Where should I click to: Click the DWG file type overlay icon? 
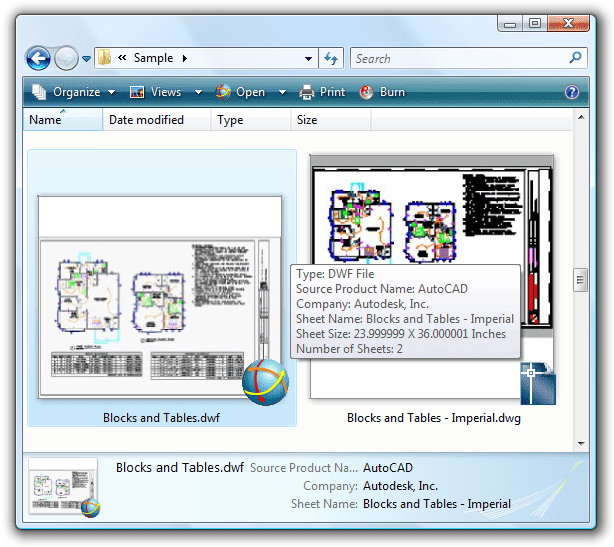click(x=538, y=384)
